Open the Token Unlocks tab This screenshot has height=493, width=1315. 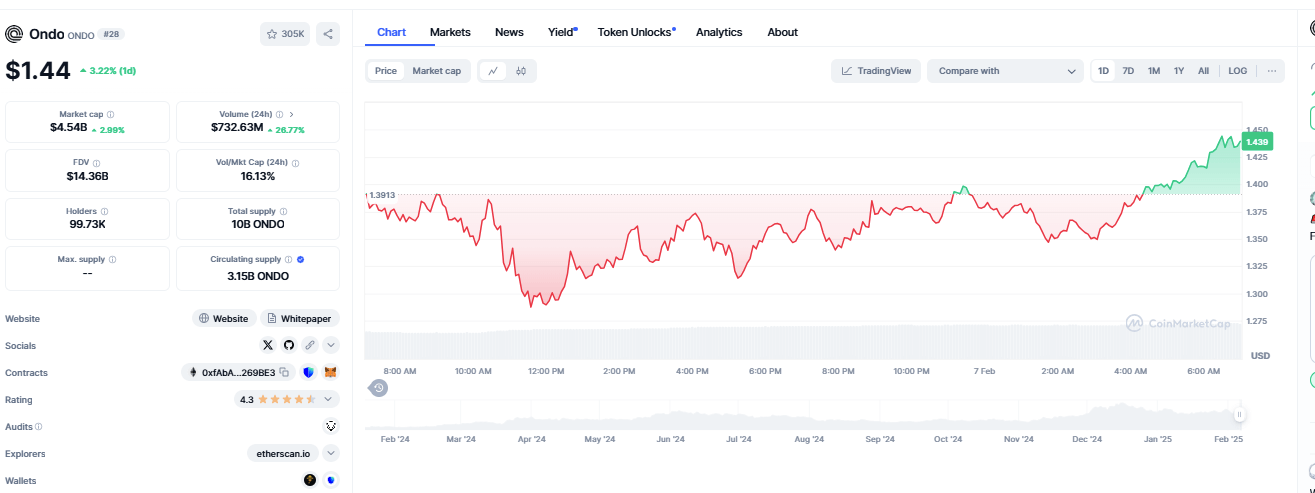tap(635, 32)
